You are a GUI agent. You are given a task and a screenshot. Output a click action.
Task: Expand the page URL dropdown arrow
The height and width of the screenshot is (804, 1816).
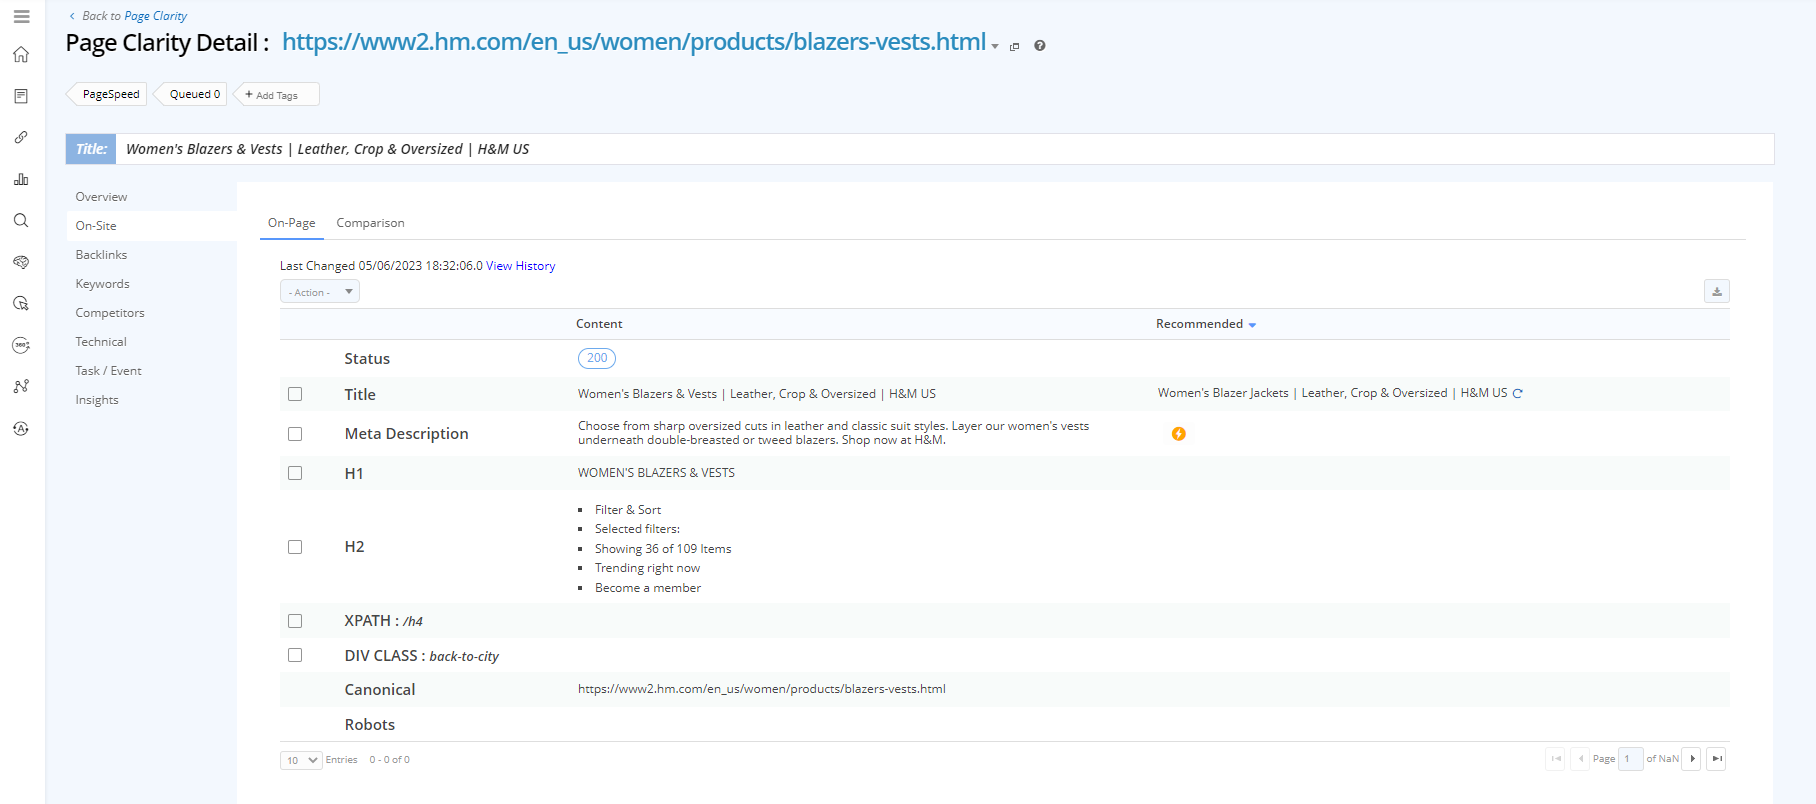tap(995, 47)
